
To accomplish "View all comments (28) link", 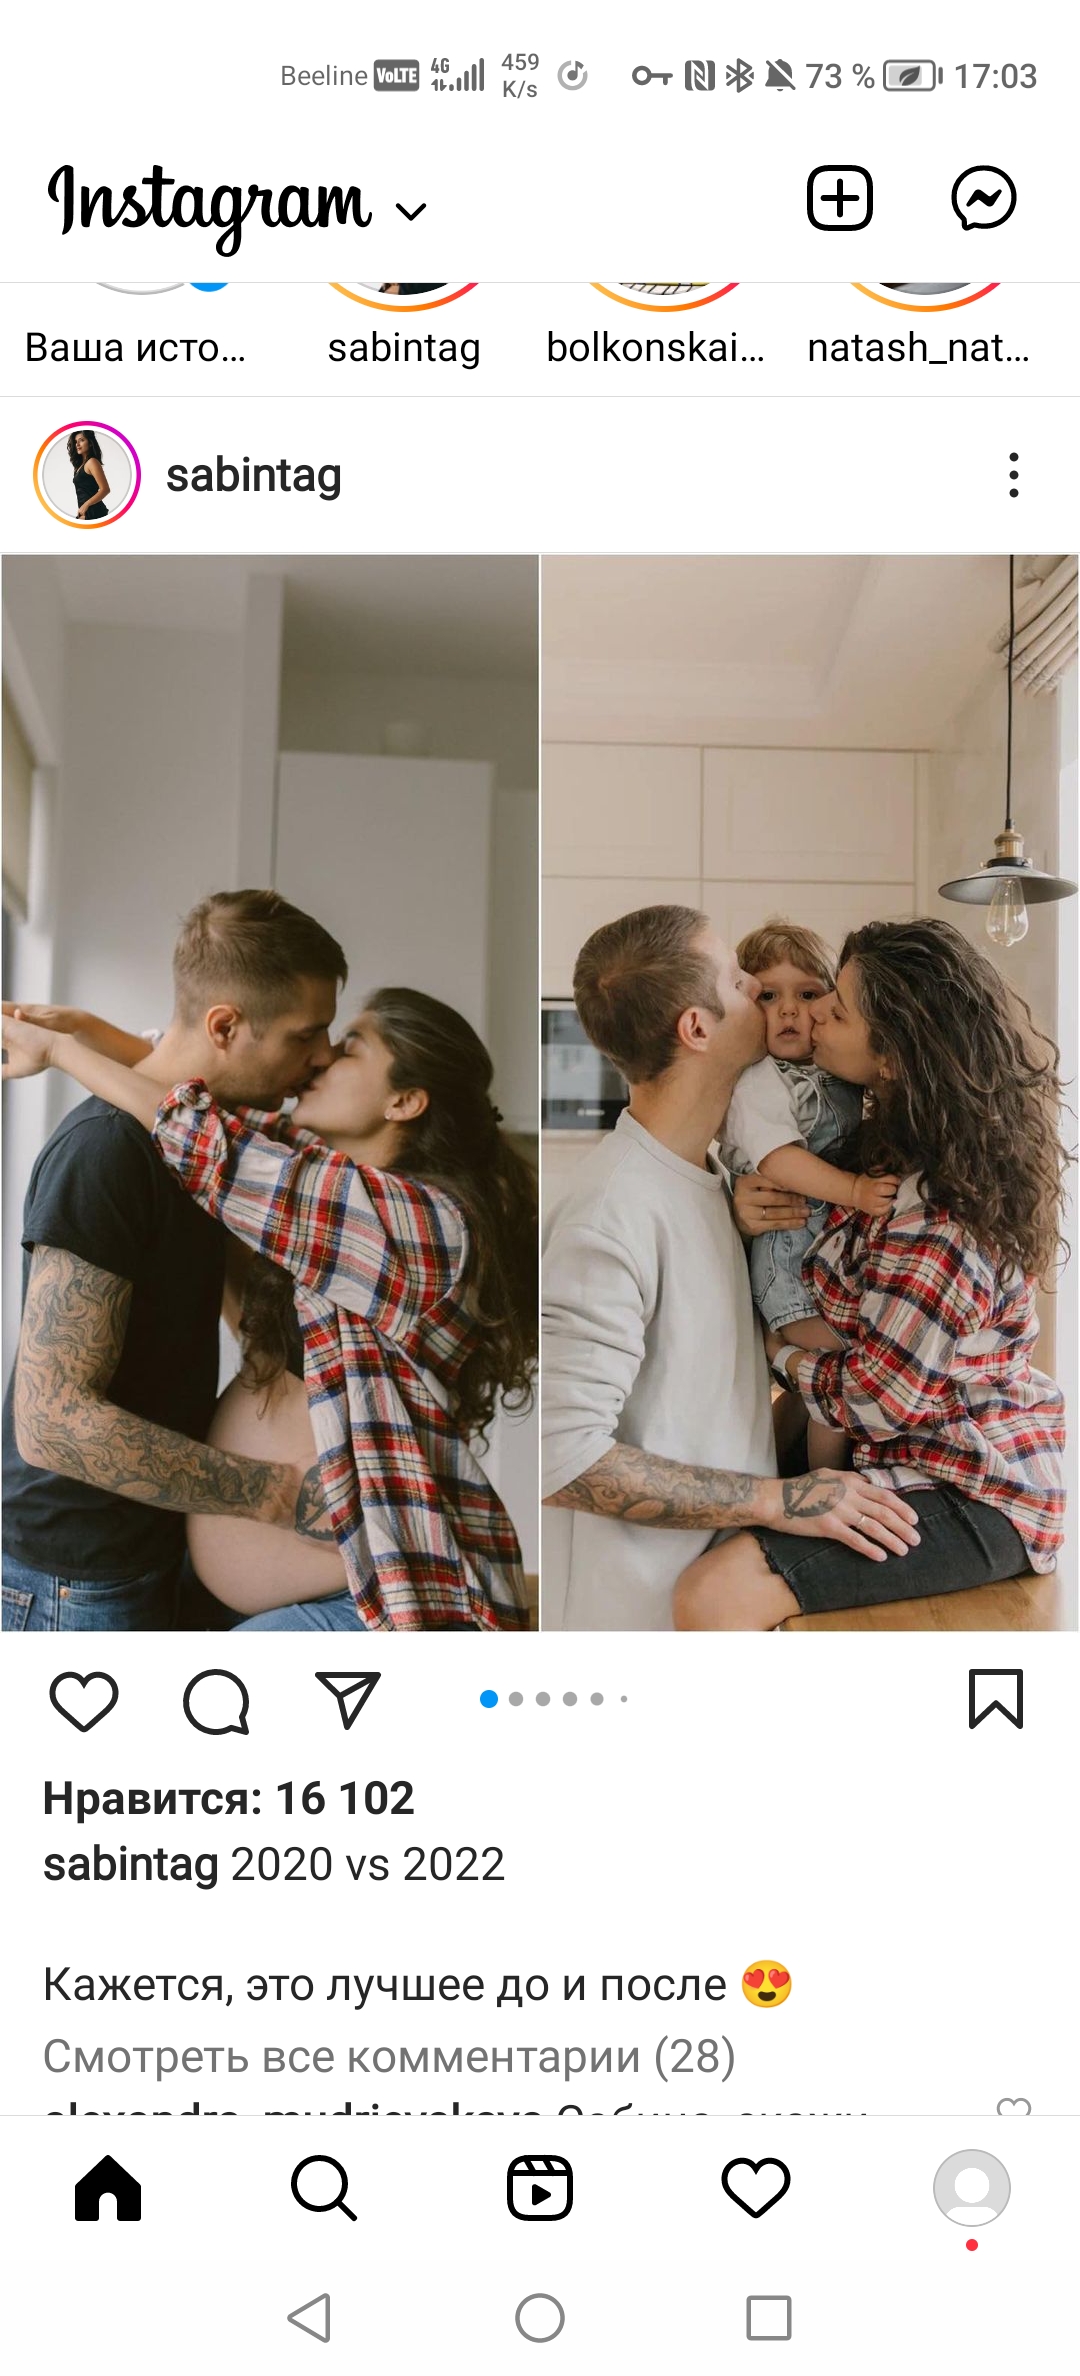I will pos(389,2056).
